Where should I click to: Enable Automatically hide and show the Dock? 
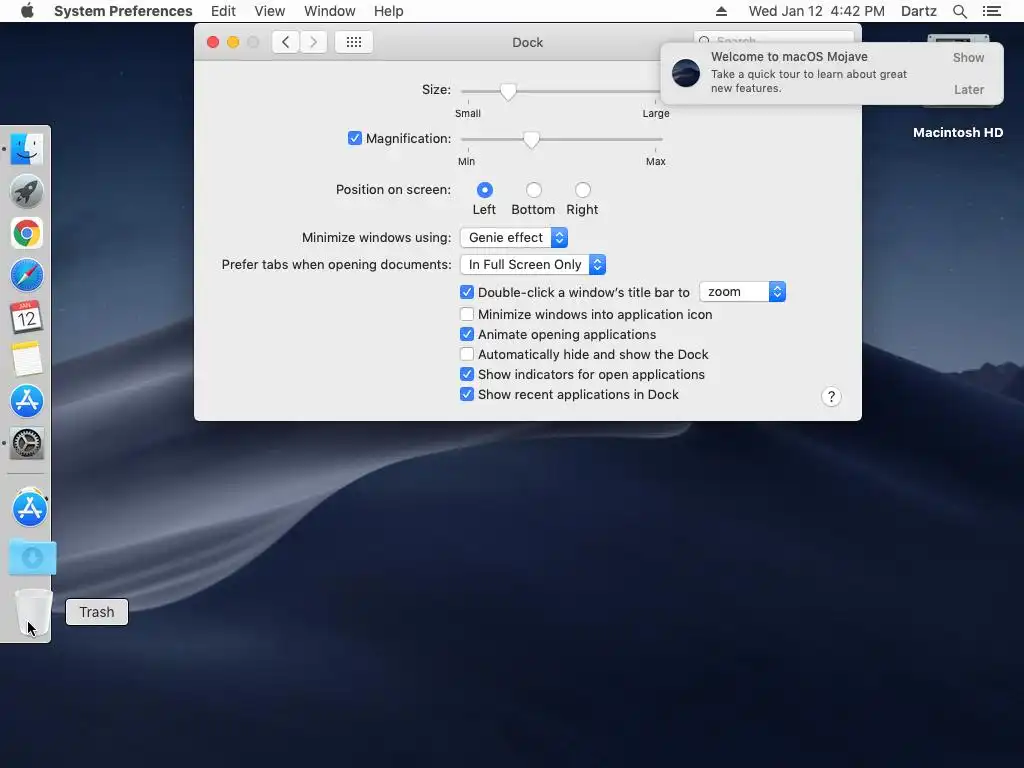[466, 355]
